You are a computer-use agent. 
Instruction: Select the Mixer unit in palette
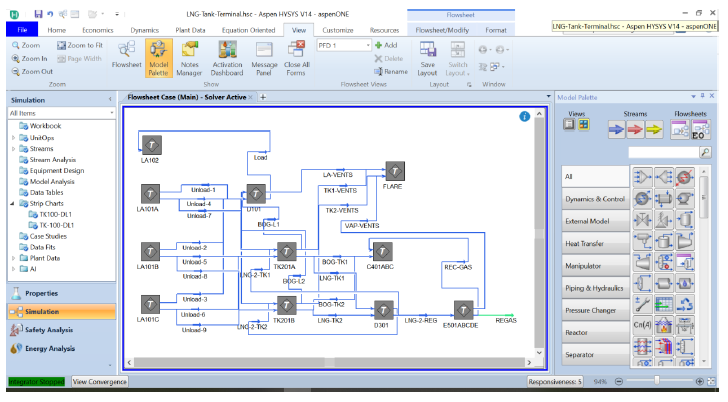(x=643, y=176)
